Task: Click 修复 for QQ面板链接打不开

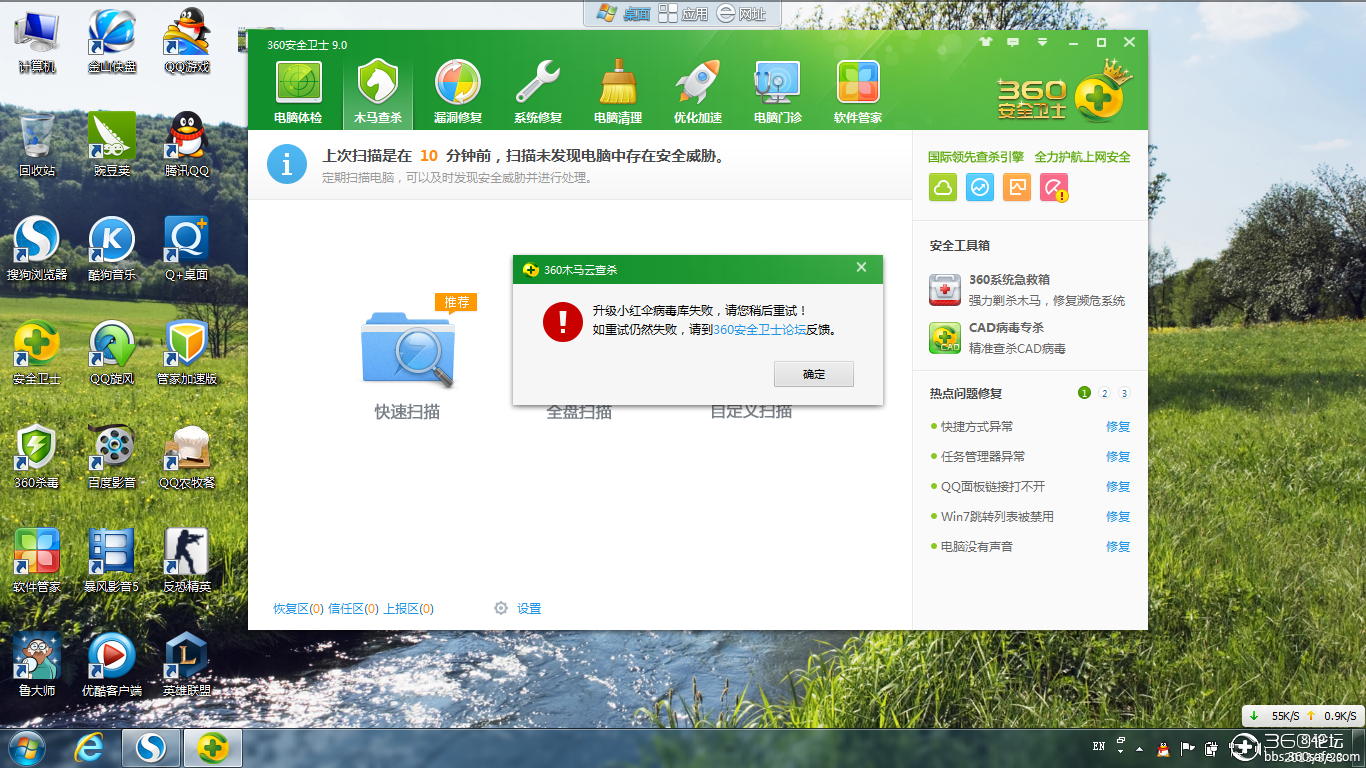Action: coord(1118,487)
